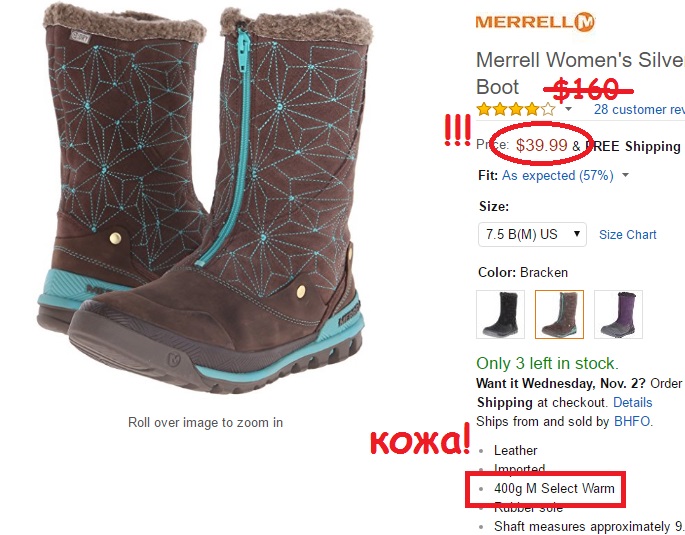
Task: Click the Merrell brand logo
Action: click(x=535, y=22)
